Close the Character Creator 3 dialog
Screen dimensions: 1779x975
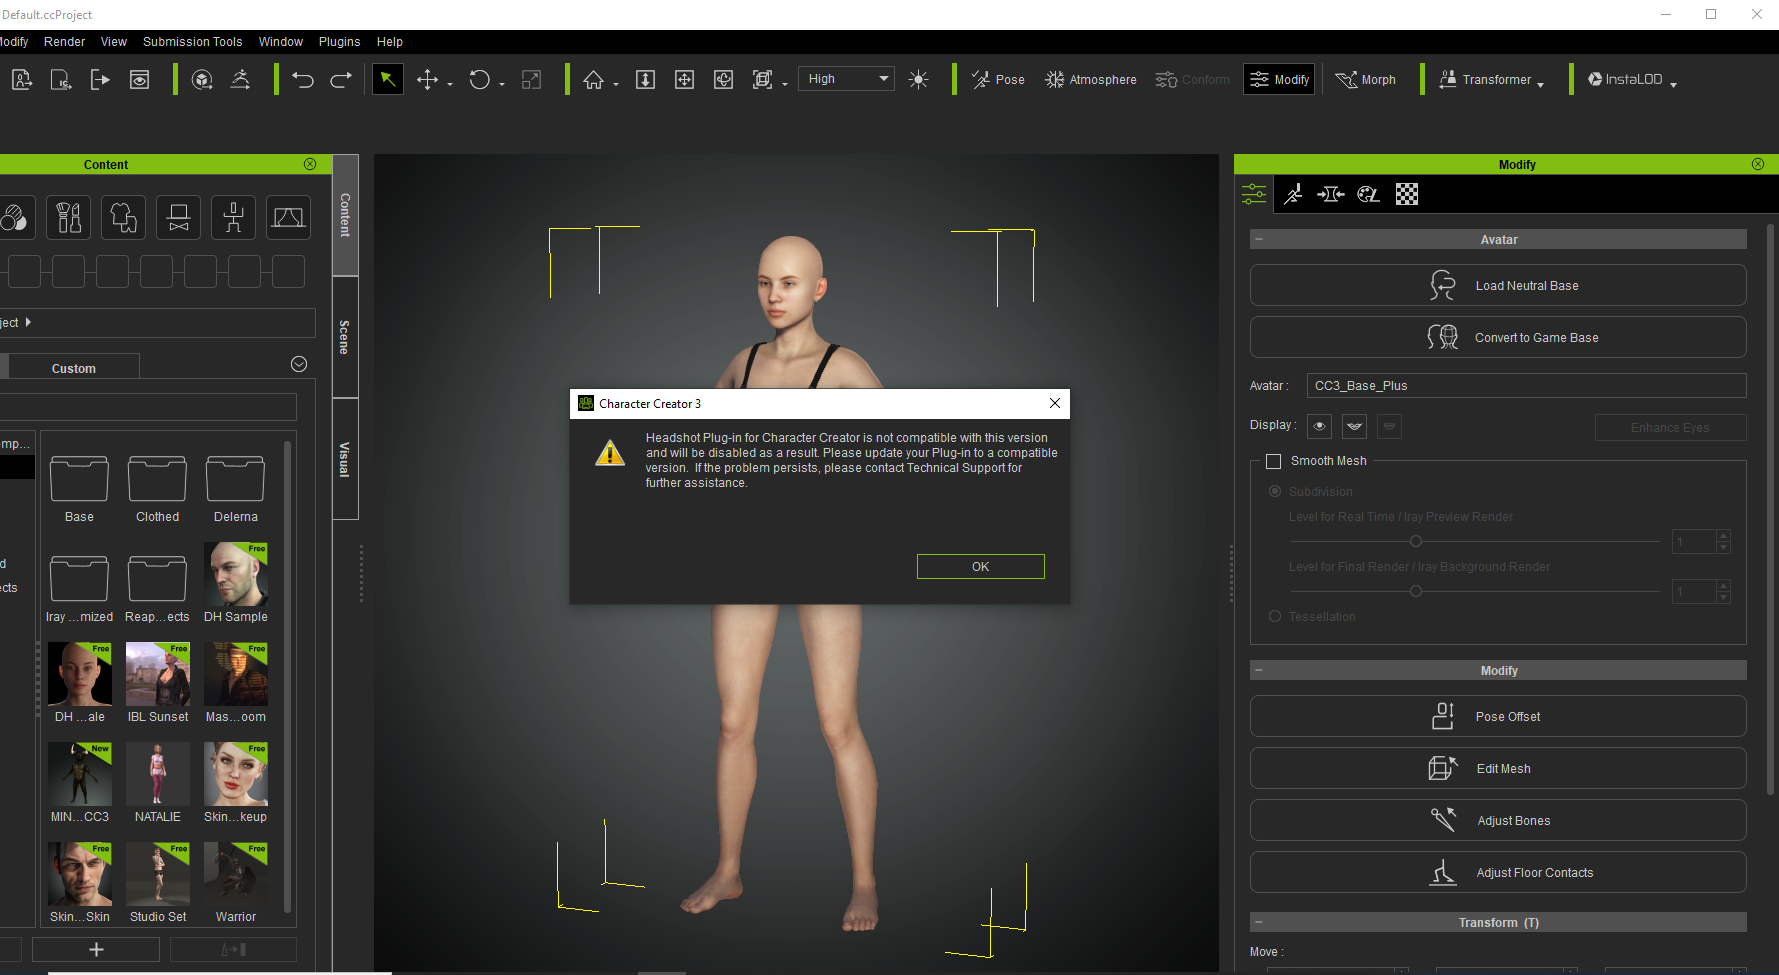tap(1054, 403)
